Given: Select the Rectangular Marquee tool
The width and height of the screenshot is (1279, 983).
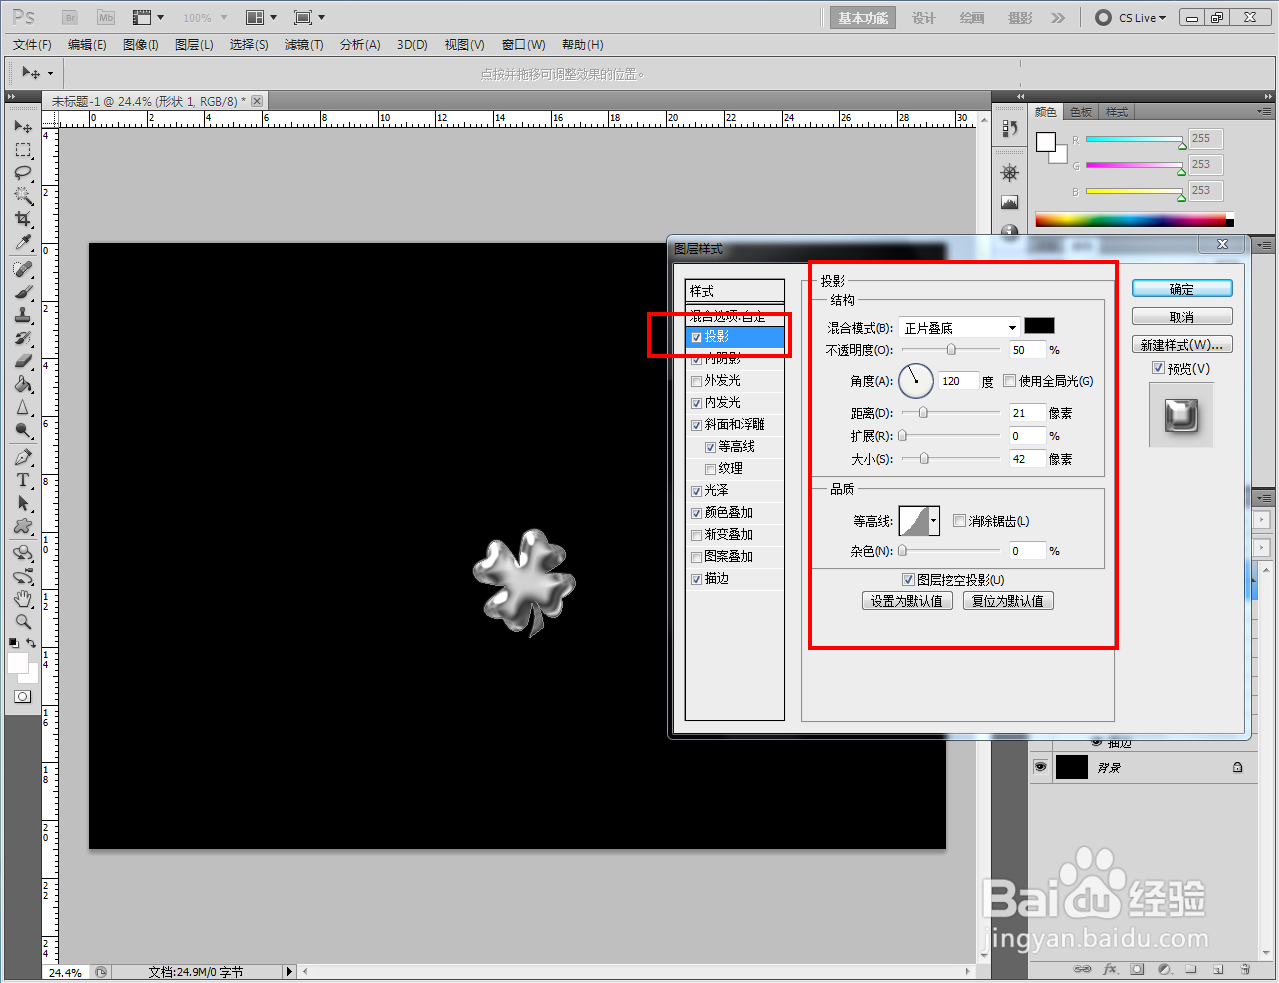Looking at the screenshot, I should 23,150.
